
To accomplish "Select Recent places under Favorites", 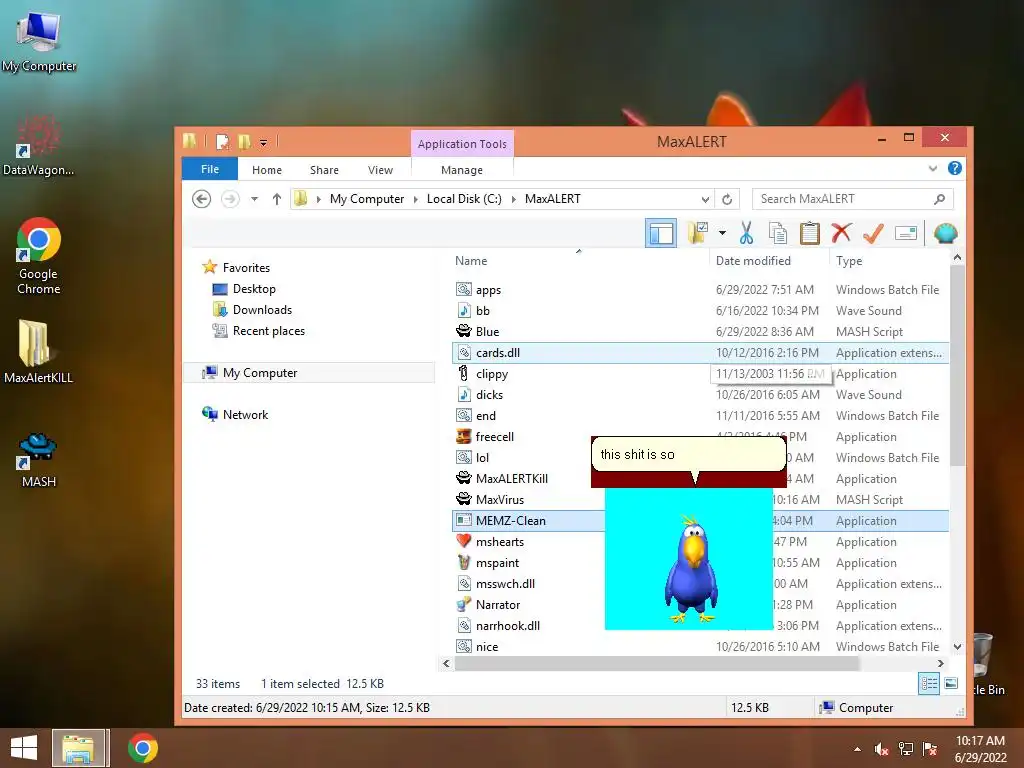I will click(268, 330).
